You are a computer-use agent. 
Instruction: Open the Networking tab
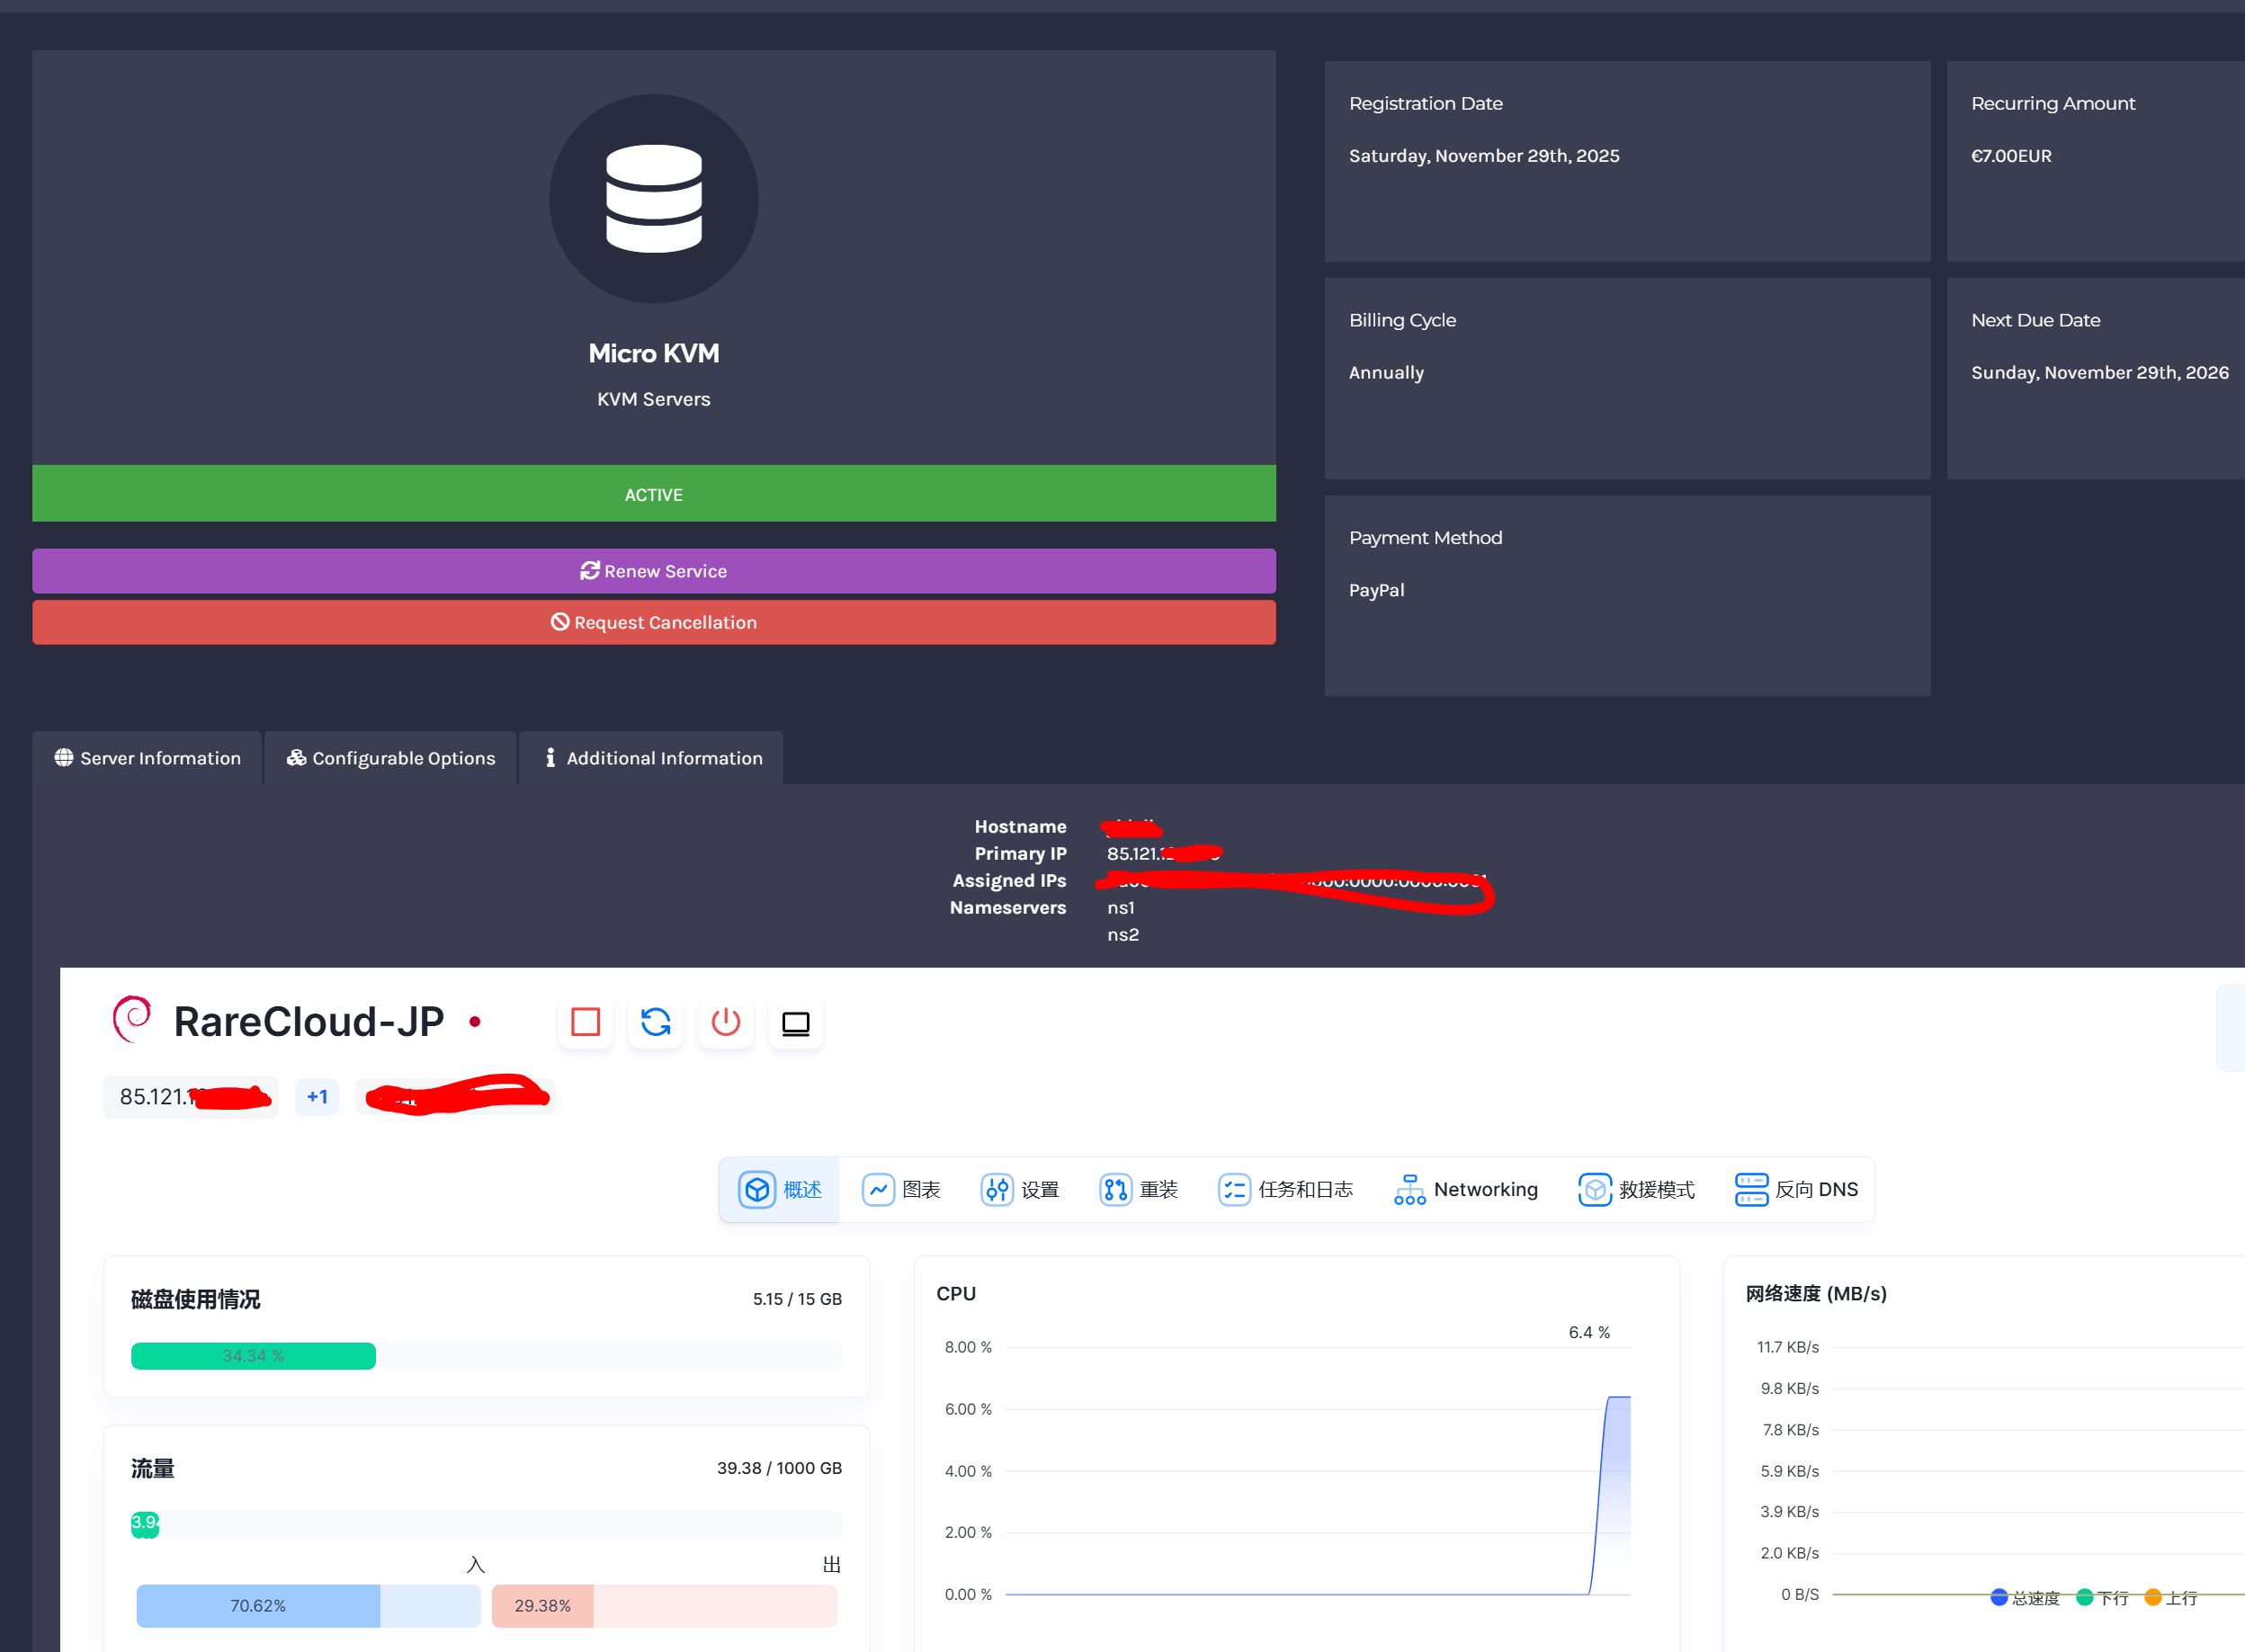point(1465,1189)
